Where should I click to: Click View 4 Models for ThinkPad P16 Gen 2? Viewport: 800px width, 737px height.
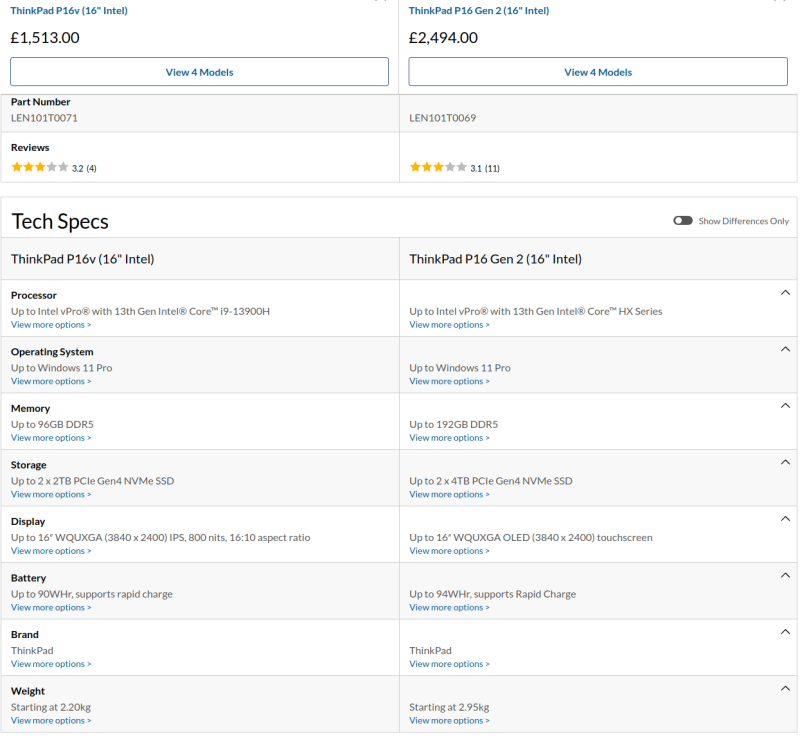pyautogui.click(x=598, y=72)
